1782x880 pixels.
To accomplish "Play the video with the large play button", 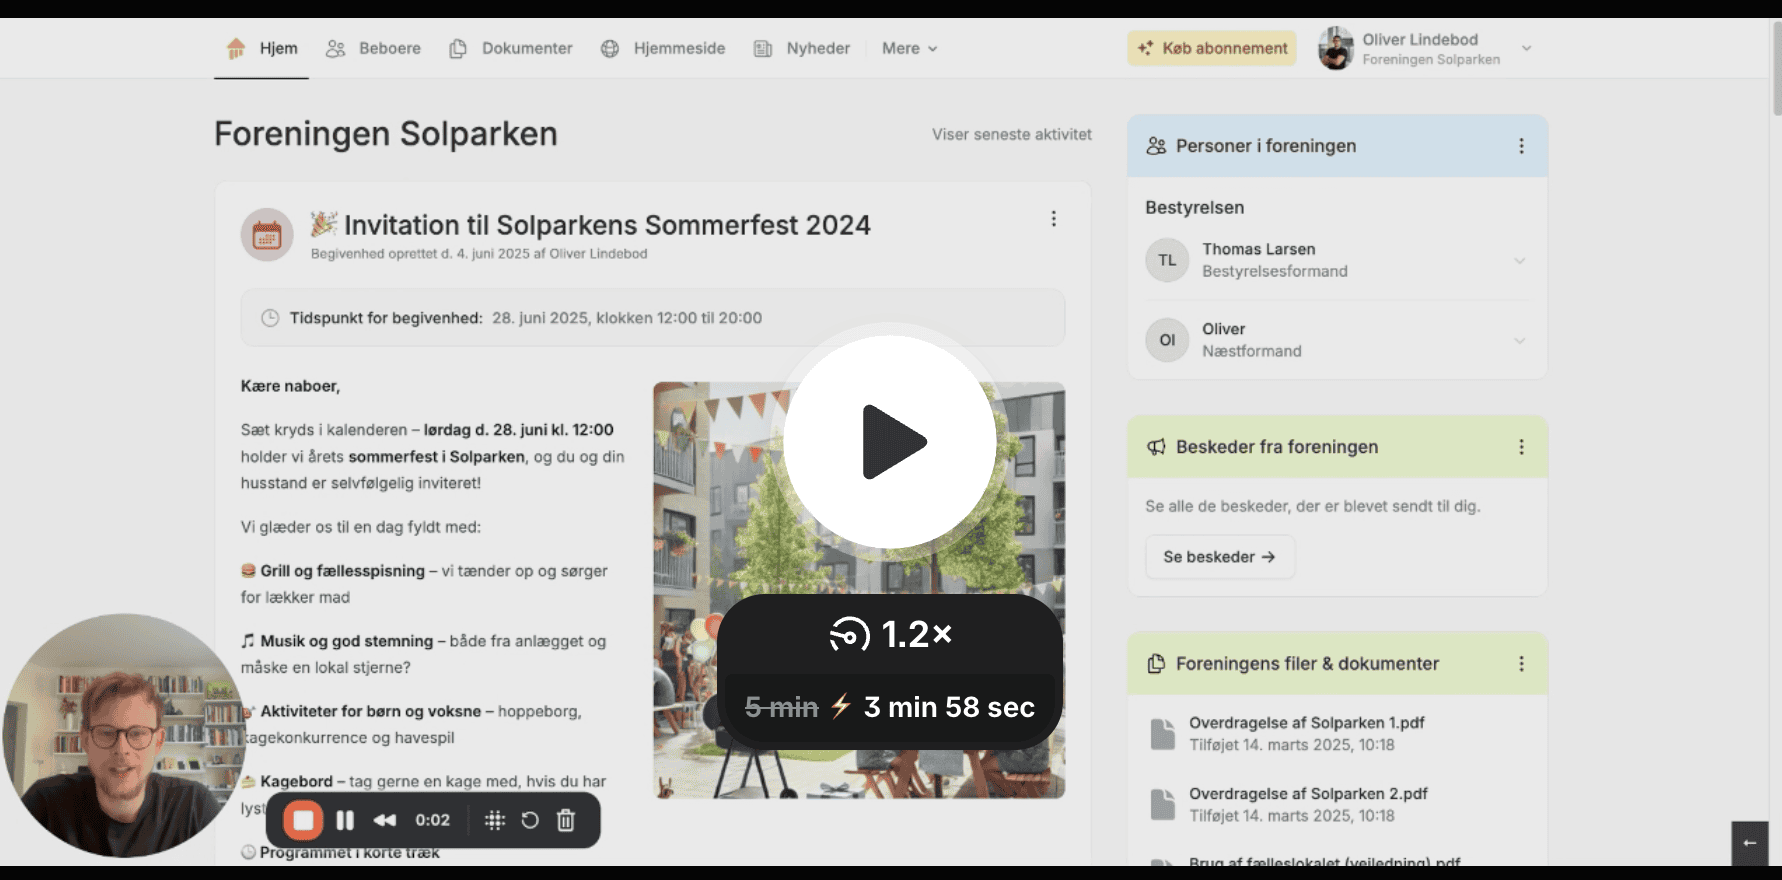I will (890, 442).
